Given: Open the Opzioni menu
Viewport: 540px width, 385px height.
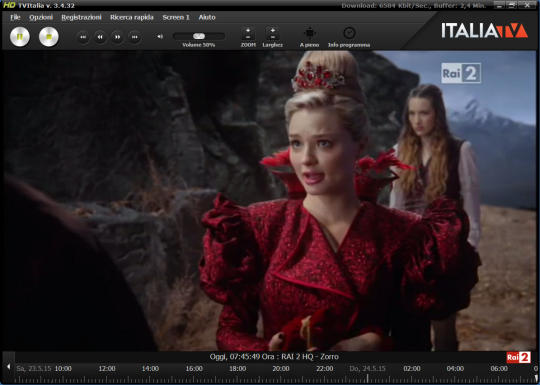Looking at the screenshot, I should coord(41,17).
